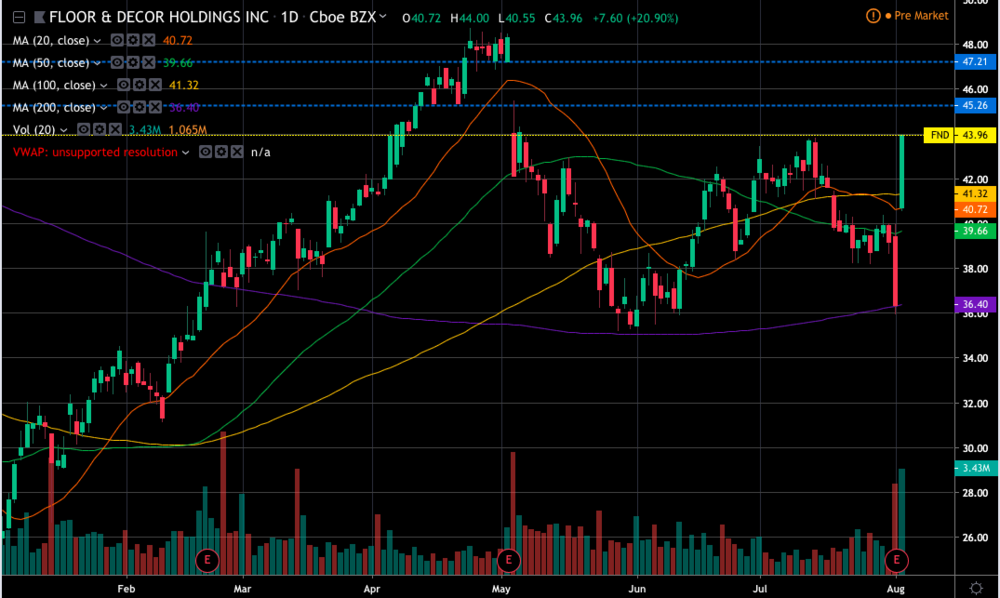Toggle visibility of MA (200, close)
Screen dimensions: 1000x598
coord(124,107)
